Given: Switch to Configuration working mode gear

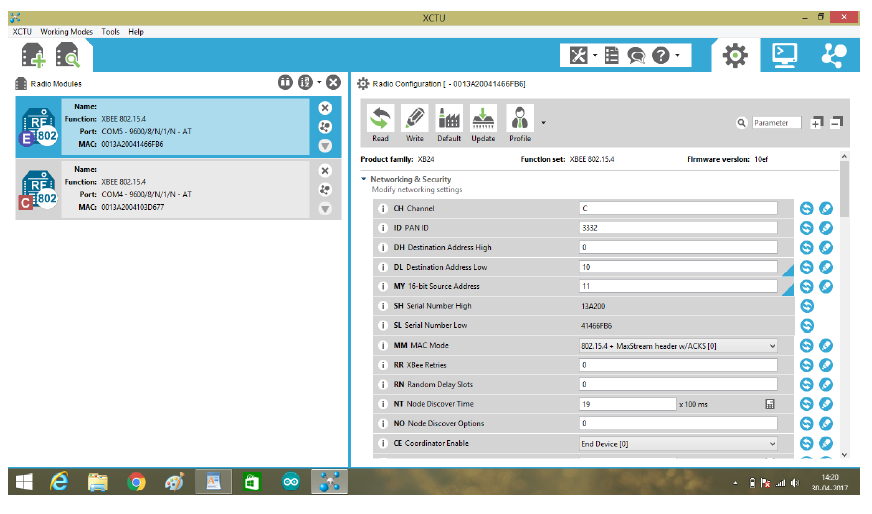Looking at the screenshot, I should coord(735,56).
